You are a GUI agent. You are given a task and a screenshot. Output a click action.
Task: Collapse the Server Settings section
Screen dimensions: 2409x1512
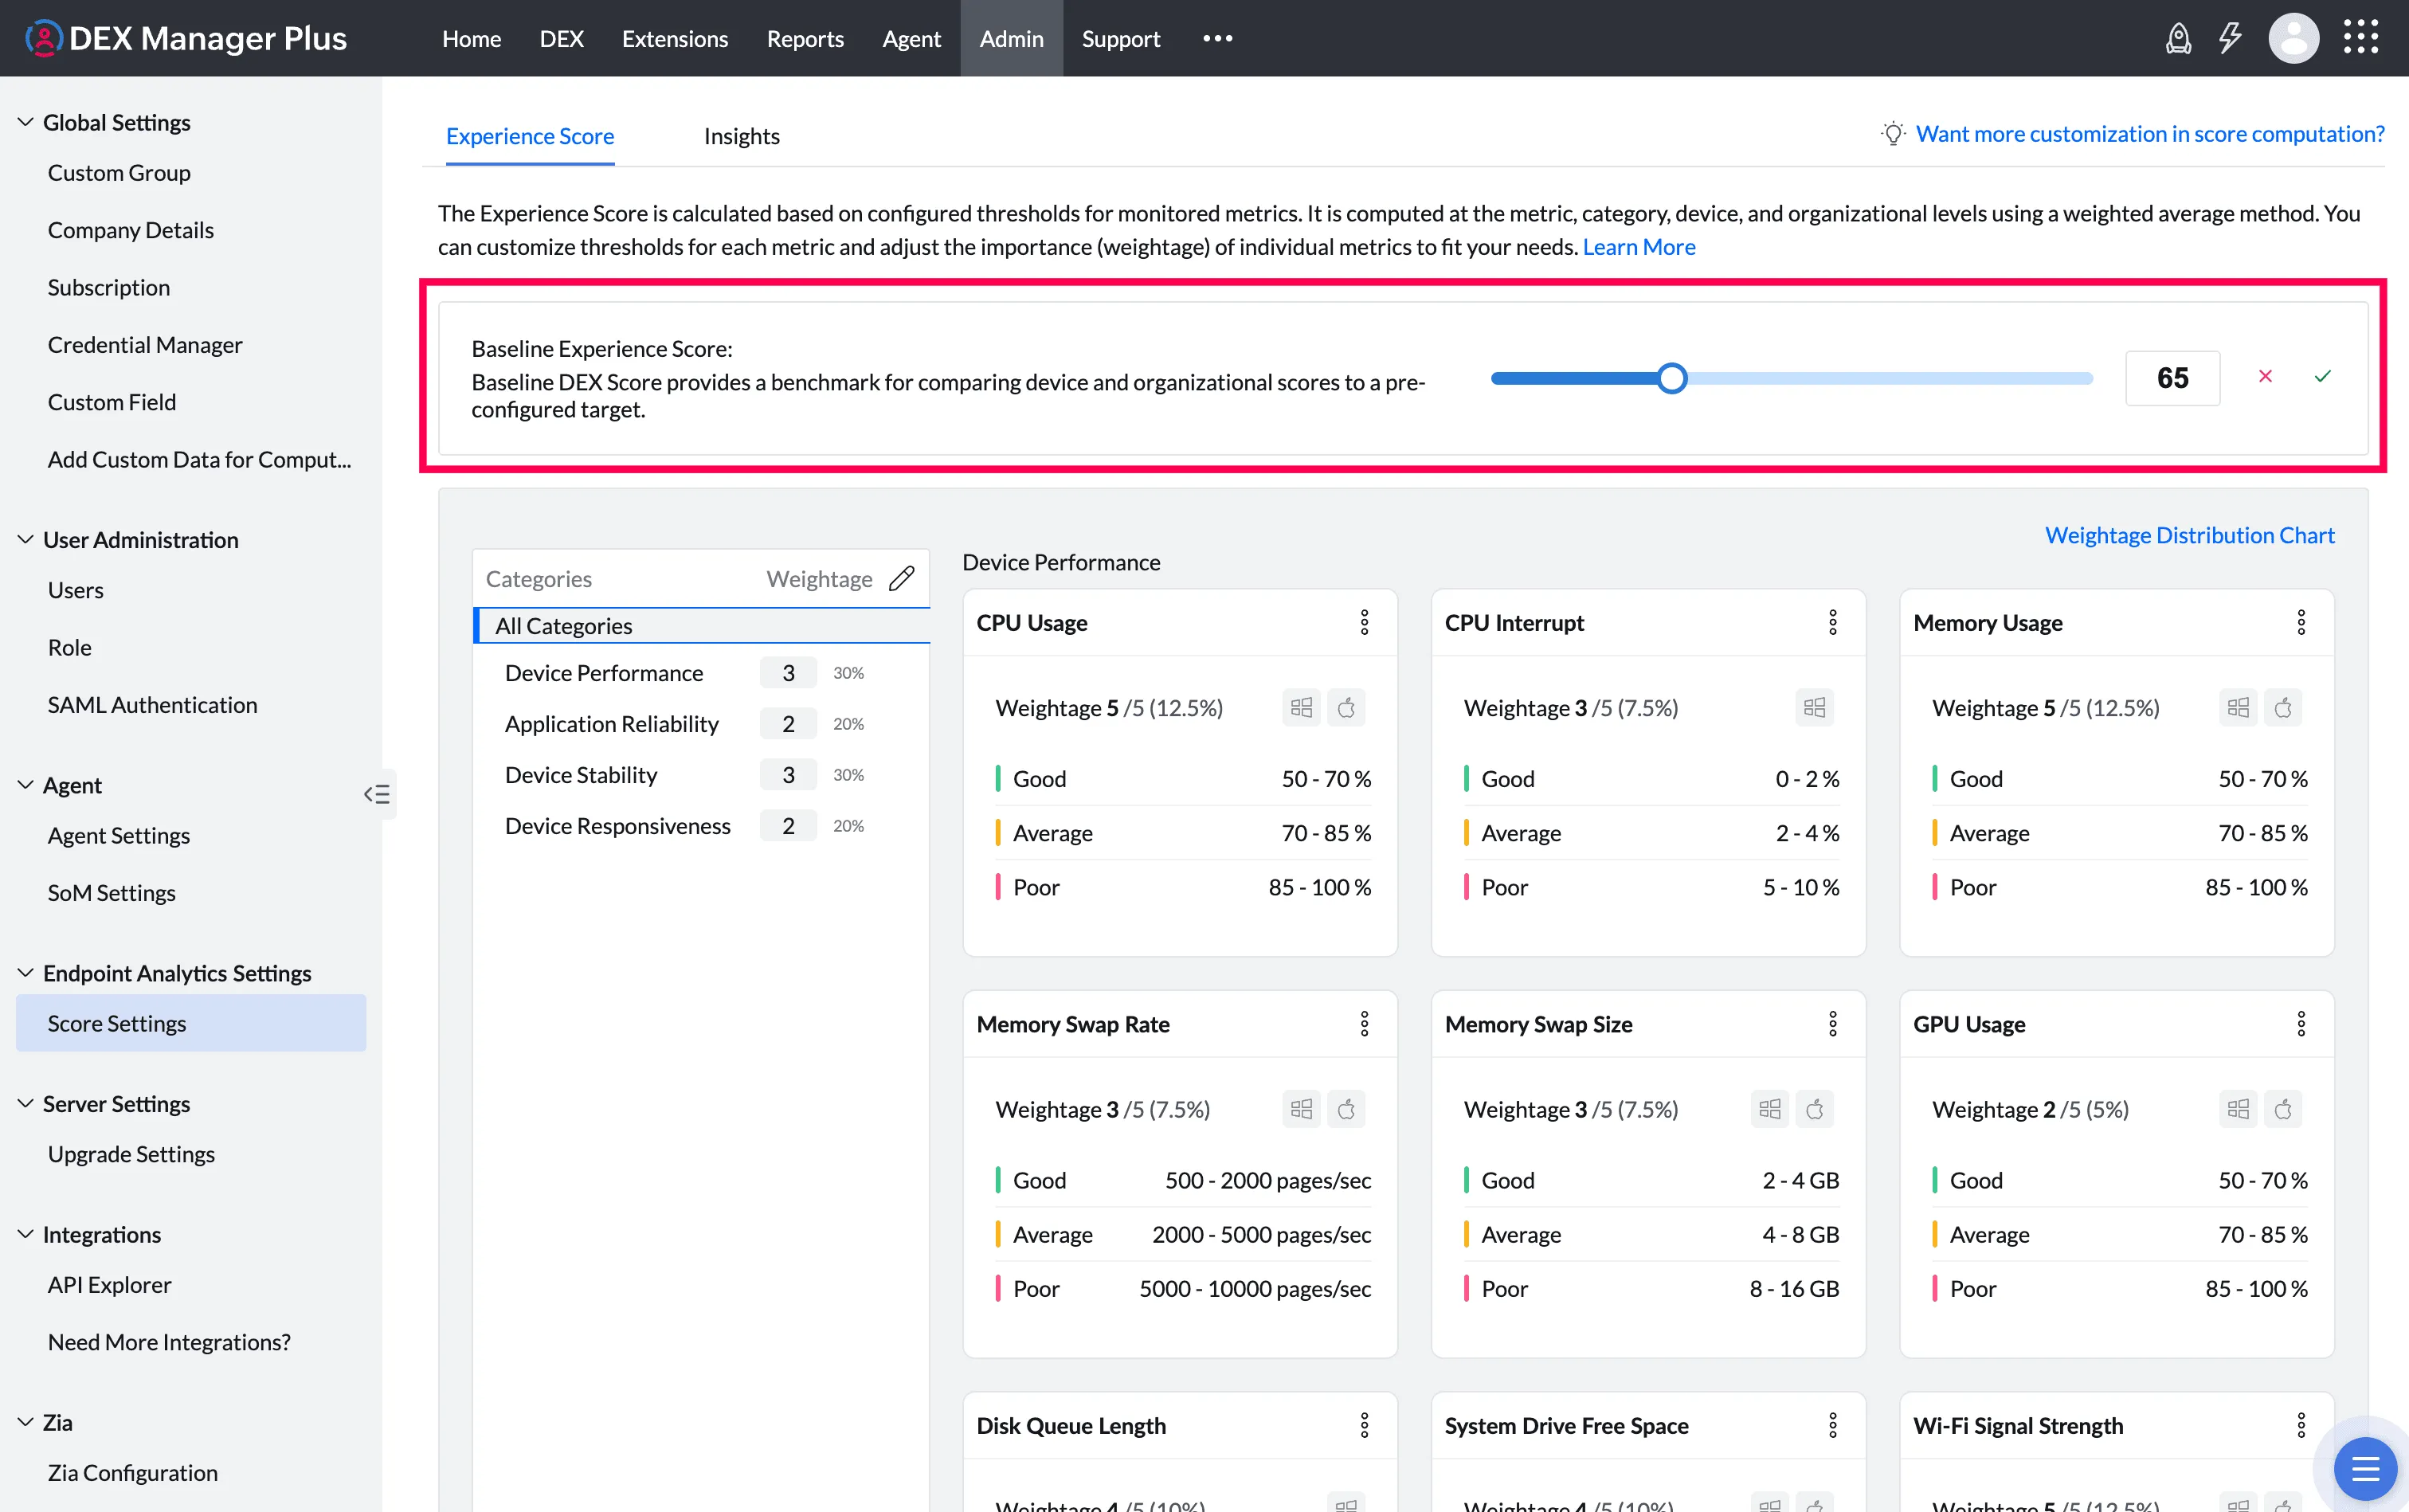[x=26, y=1104]
